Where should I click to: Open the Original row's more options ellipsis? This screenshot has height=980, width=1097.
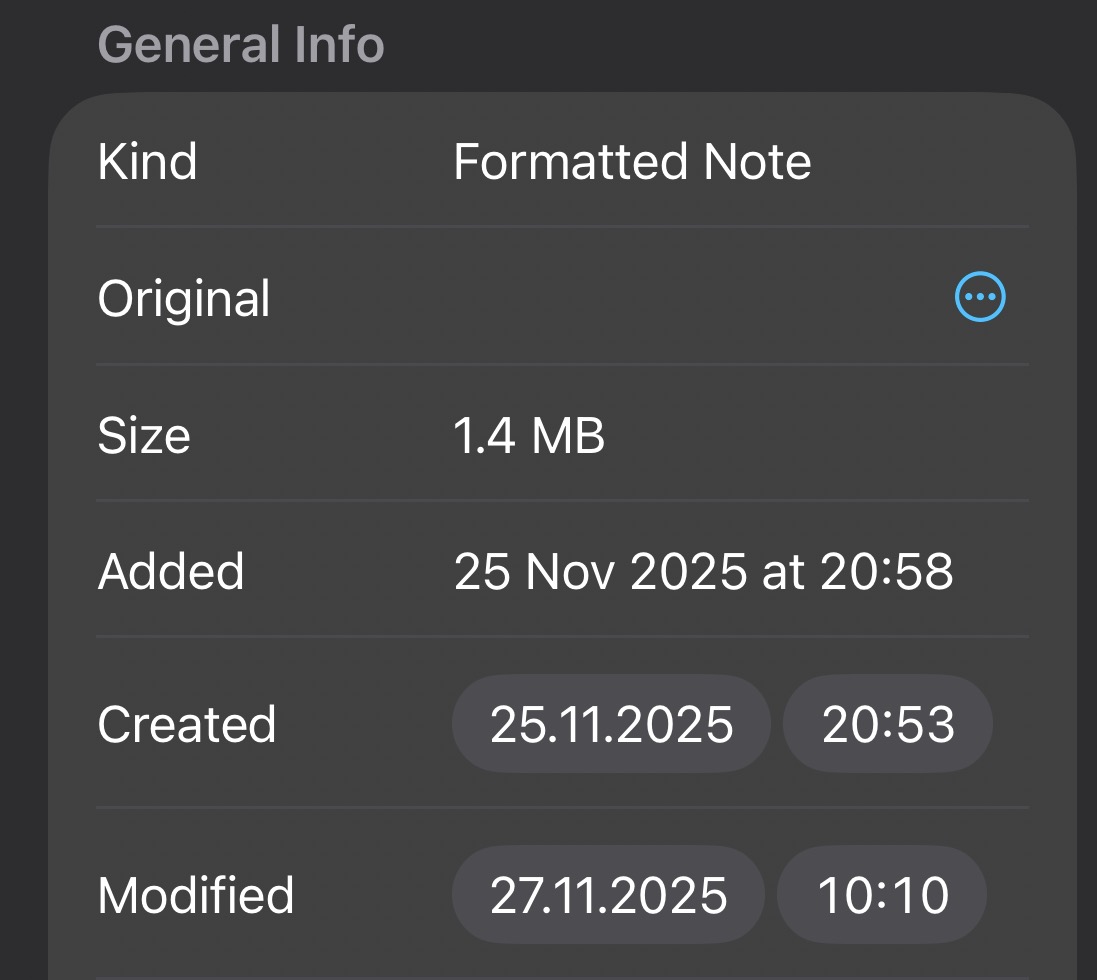pos(980,297)
